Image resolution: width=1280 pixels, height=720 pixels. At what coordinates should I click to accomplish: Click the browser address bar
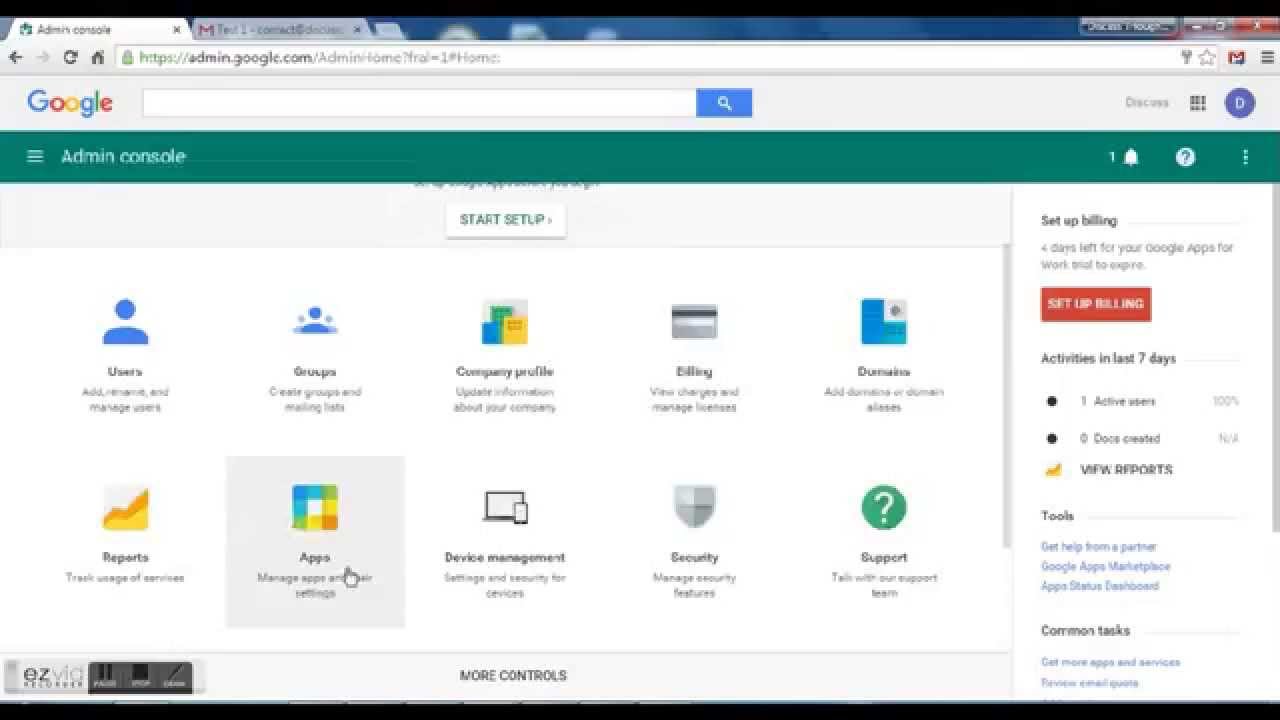point(648,57)
